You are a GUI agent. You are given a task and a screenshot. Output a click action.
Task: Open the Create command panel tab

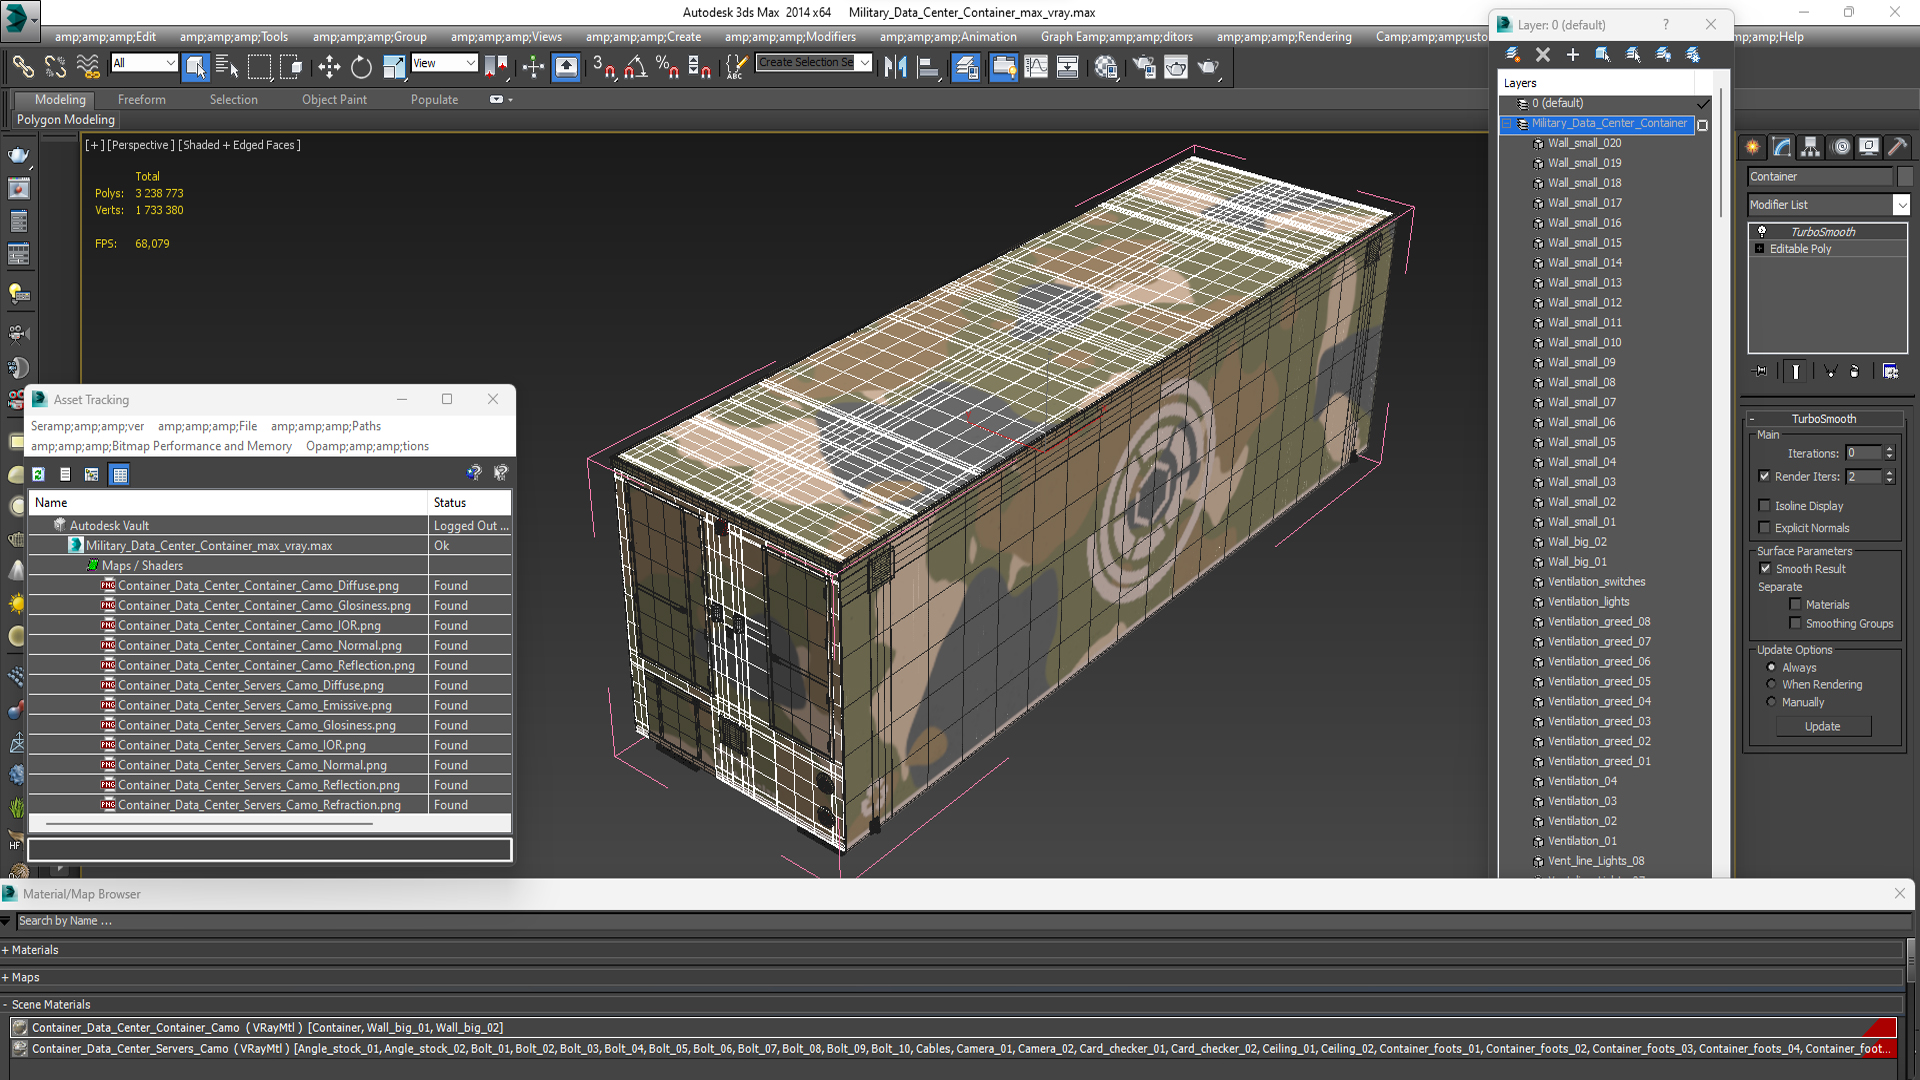tap(1753, 147)
